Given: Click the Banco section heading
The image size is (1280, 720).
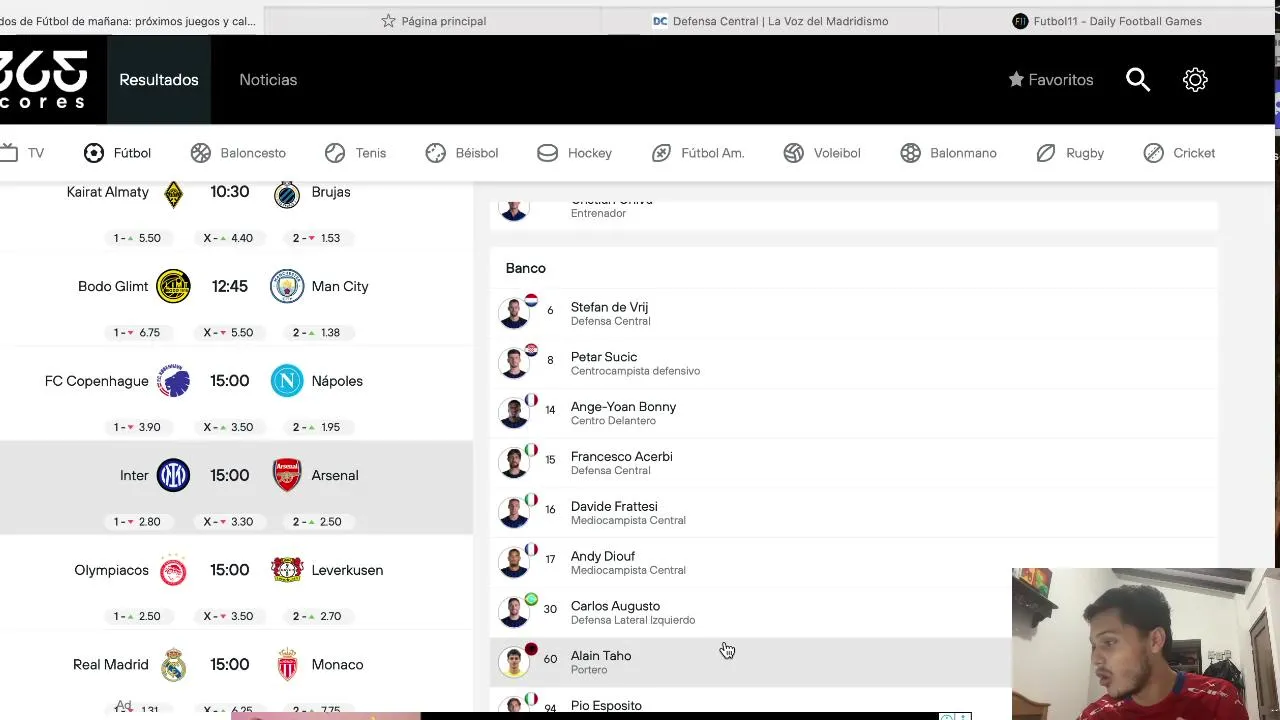Looking at the screenshot, I should 526,268.
